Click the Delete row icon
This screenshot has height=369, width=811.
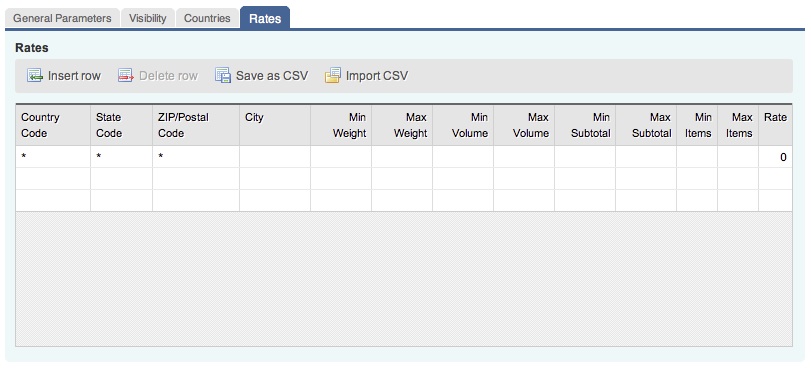126,76
